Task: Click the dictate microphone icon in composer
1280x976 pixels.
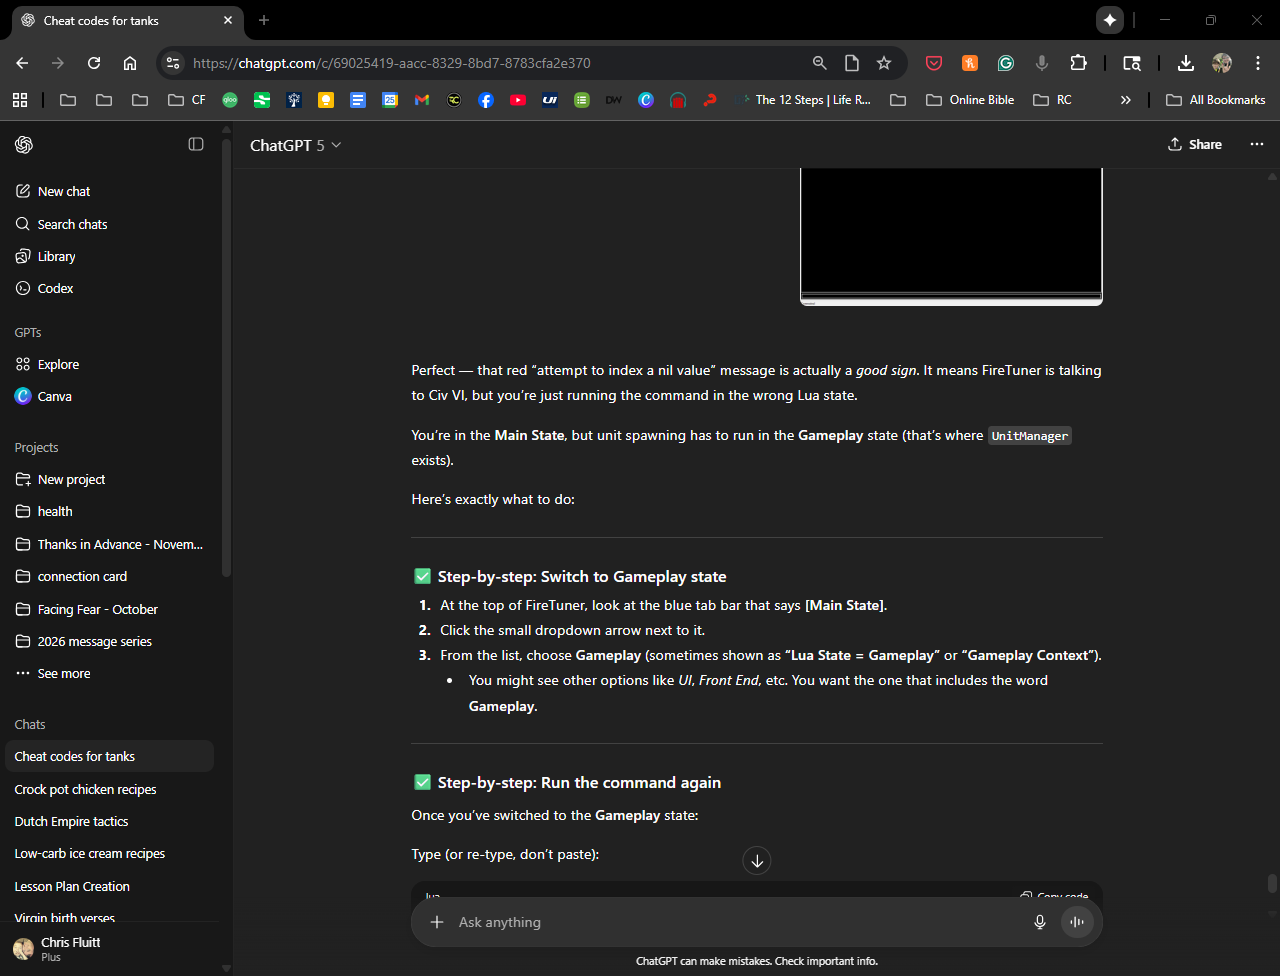Action: point(1040,922)
